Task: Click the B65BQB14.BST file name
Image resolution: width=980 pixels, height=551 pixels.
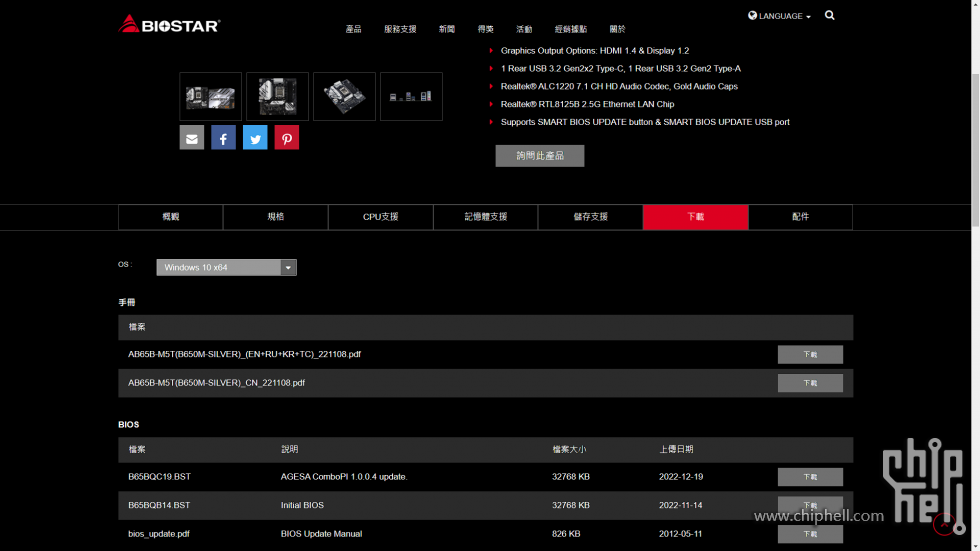Action: tap(159, 505)
